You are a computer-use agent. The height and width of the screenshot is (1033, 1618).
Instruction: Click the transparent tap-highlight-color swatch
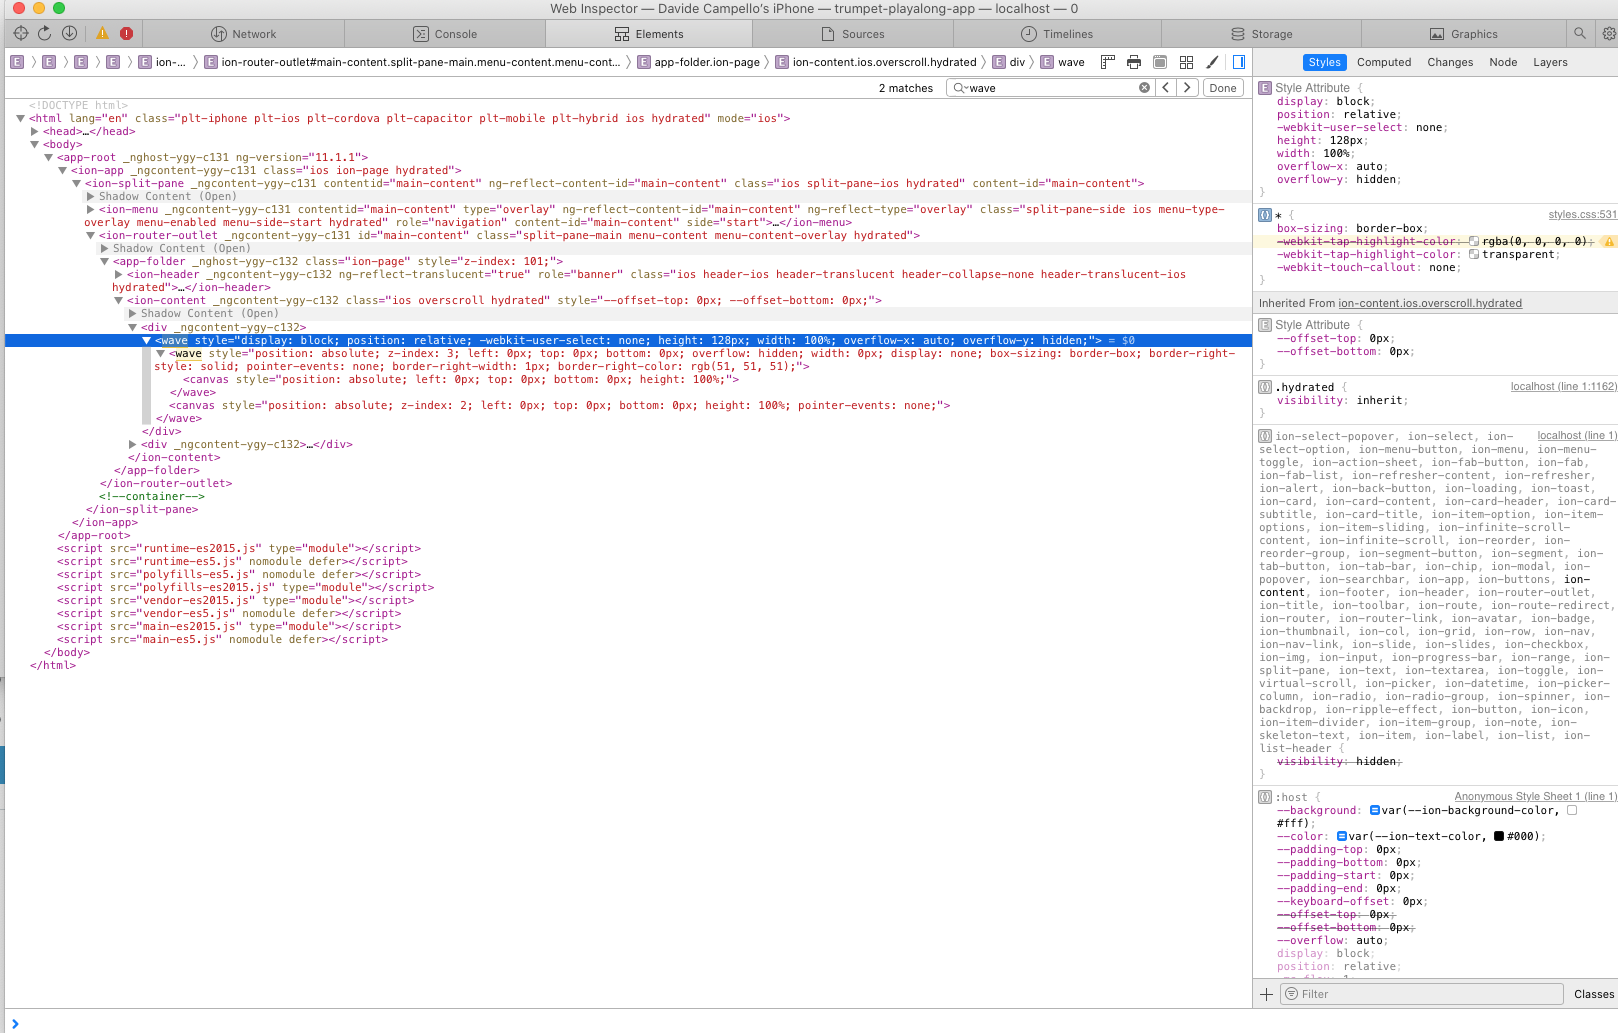tap(1474, 254)
